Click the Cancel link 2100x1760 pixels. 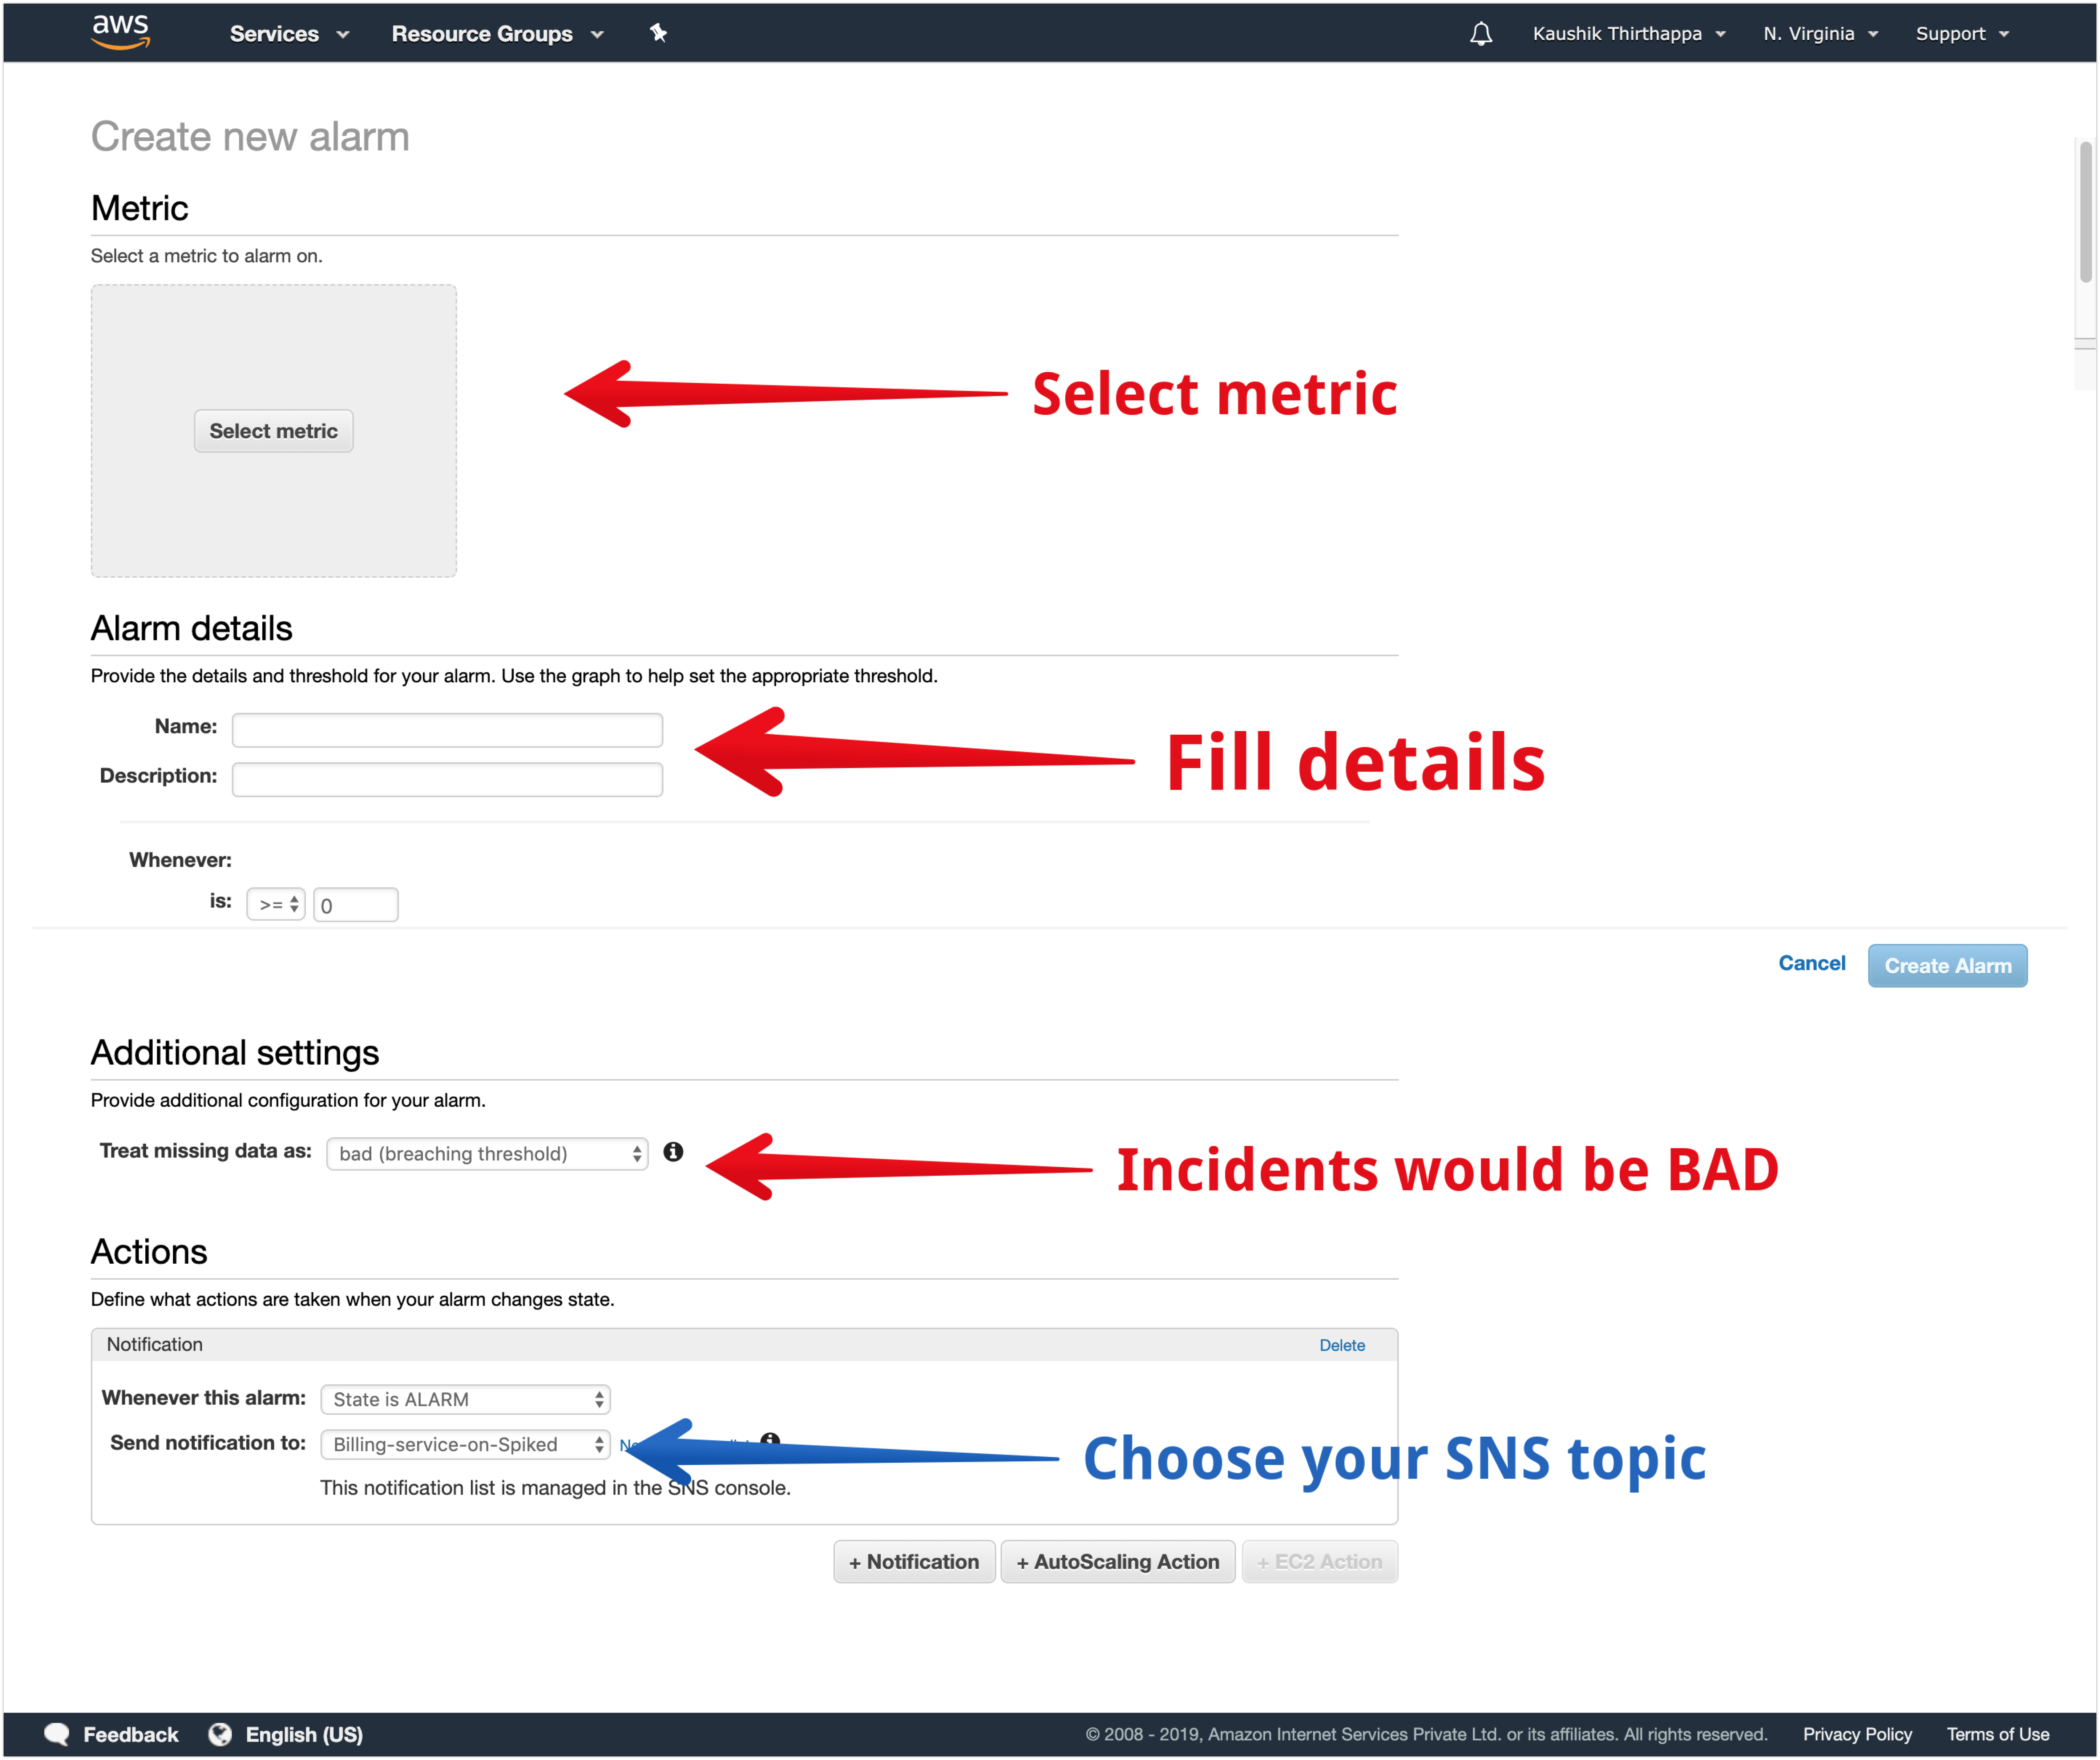[1811, 963]
